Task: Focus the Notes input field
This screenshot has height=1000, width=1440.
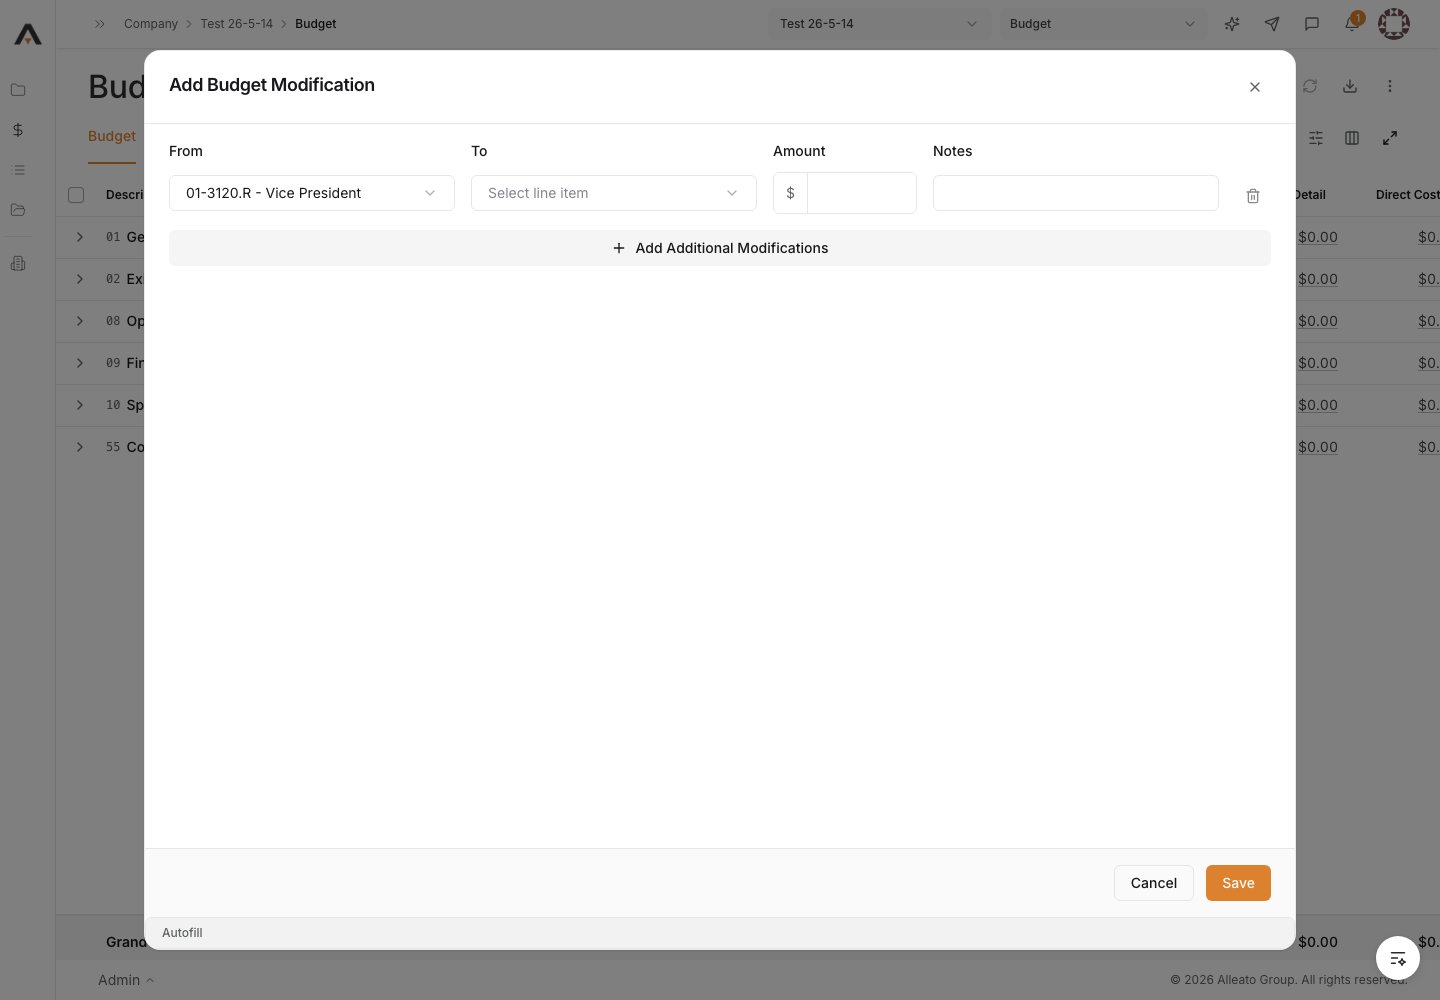Action: click(1076, 193)
